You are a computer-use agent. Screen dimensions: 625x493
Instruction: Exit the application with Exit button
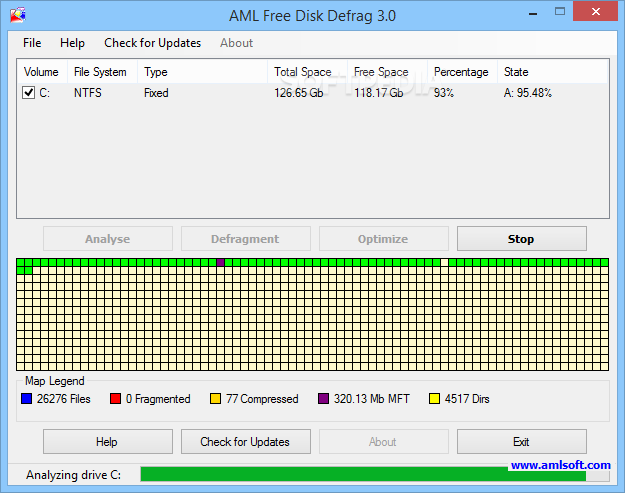coord(521,442)
